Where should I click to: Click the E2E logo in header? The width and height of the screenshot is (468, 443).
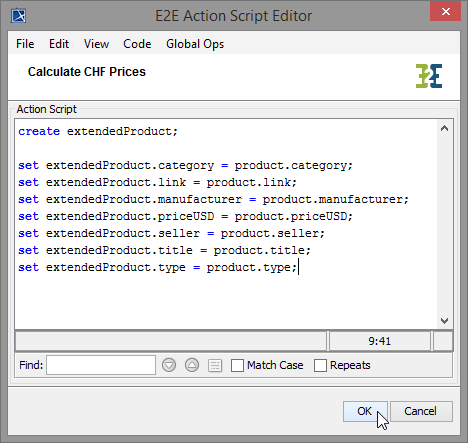click(x=429, y=76)
